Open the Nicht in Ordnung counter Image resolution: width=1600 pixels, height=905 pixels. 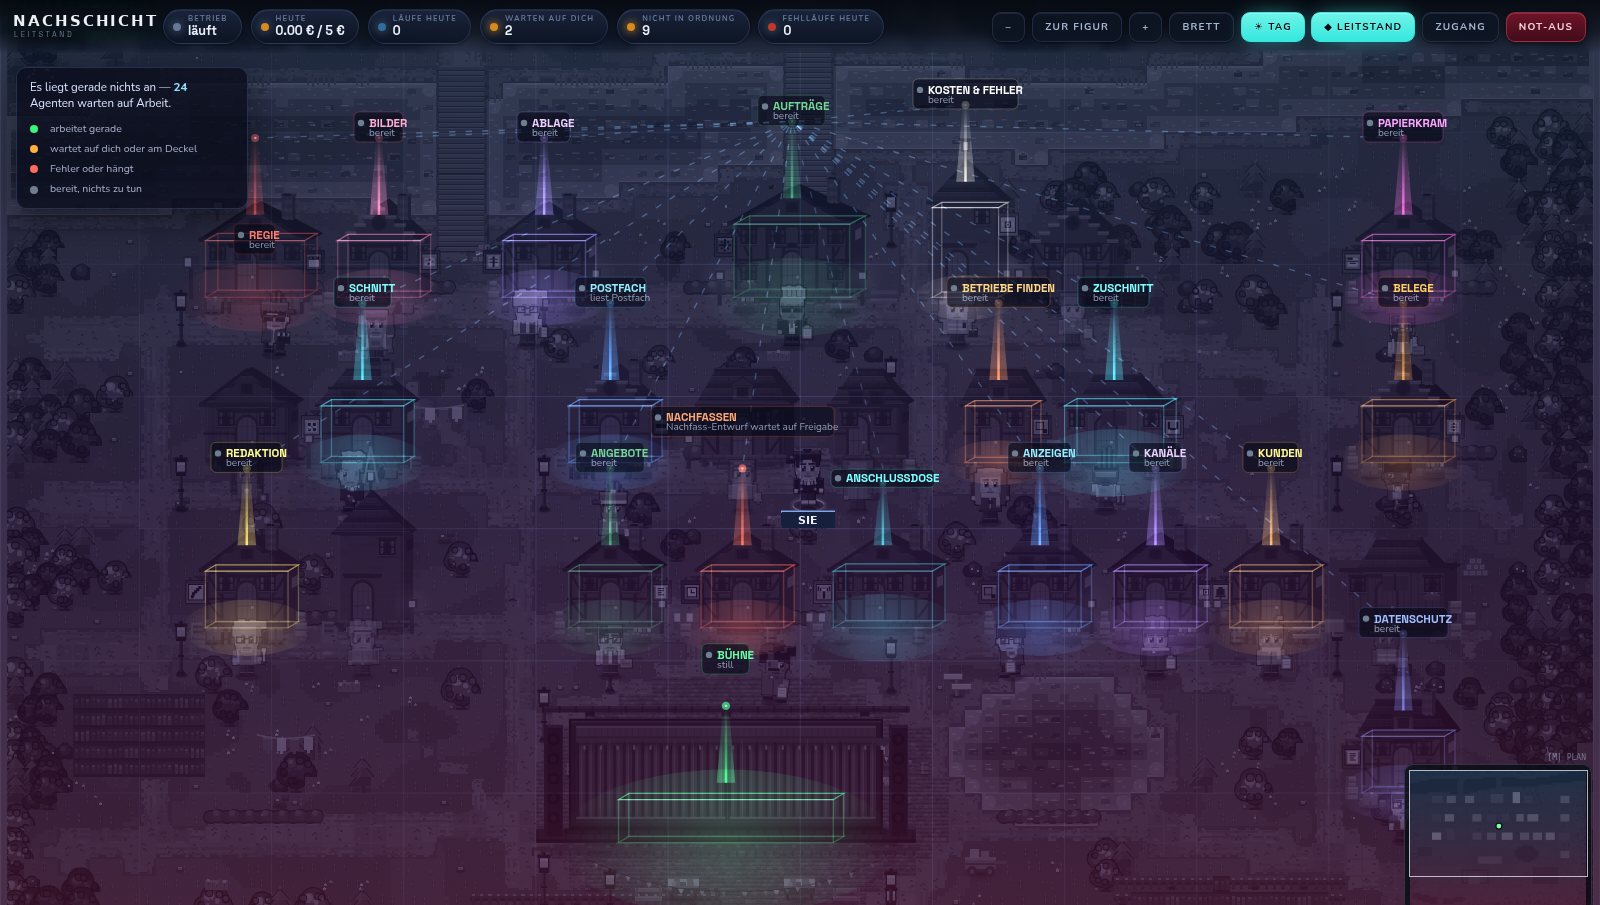[682, 26]
